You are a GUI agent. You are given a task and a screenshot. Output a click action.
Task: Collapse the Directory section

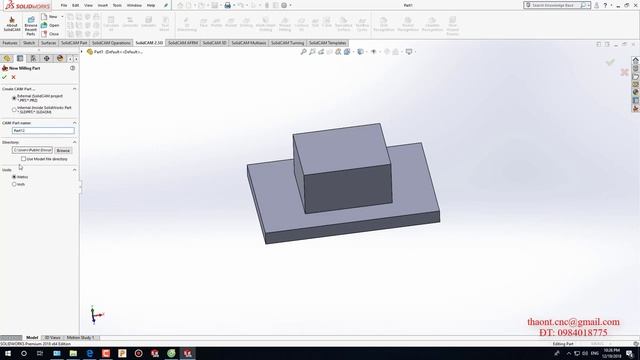click(75, 142)
